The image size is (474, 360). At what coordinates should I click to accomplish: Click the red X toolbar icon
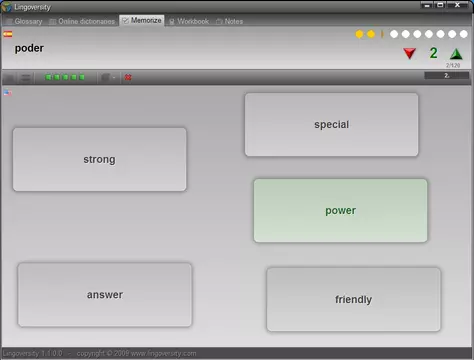pos(128,77)
